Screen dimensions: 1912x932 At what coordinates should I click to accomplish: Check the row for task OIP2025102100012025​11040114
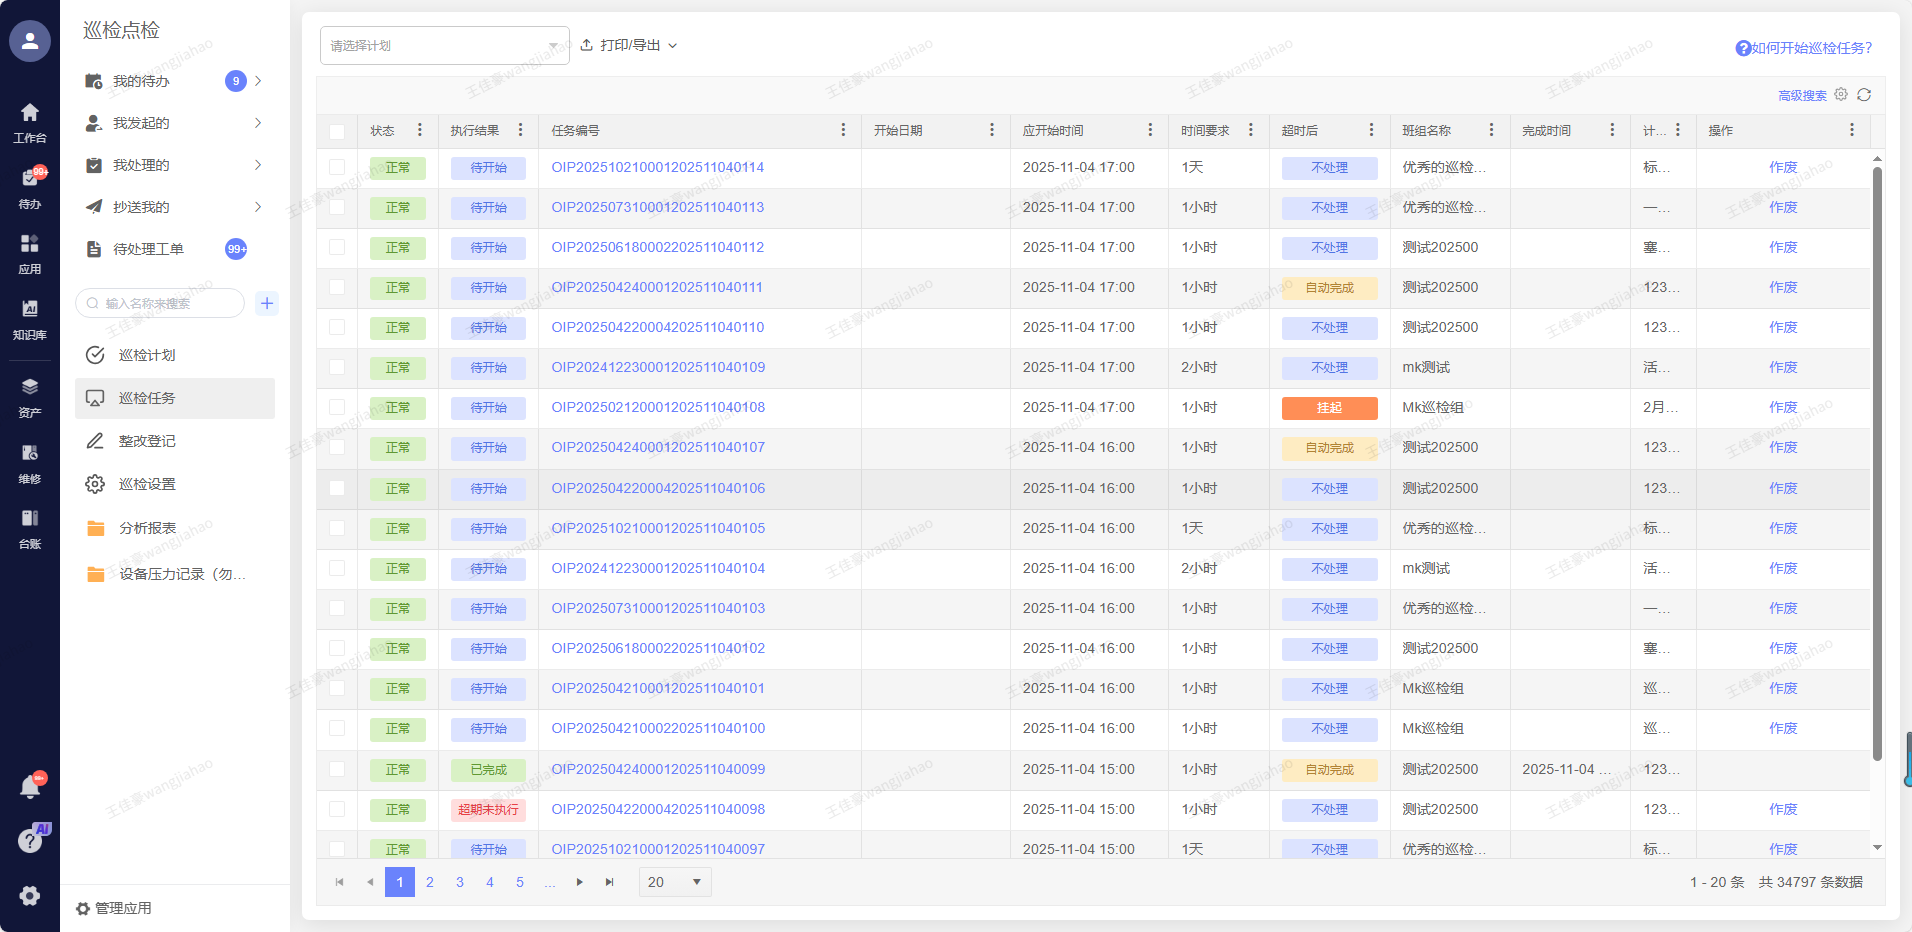click(x=337, y=168)
